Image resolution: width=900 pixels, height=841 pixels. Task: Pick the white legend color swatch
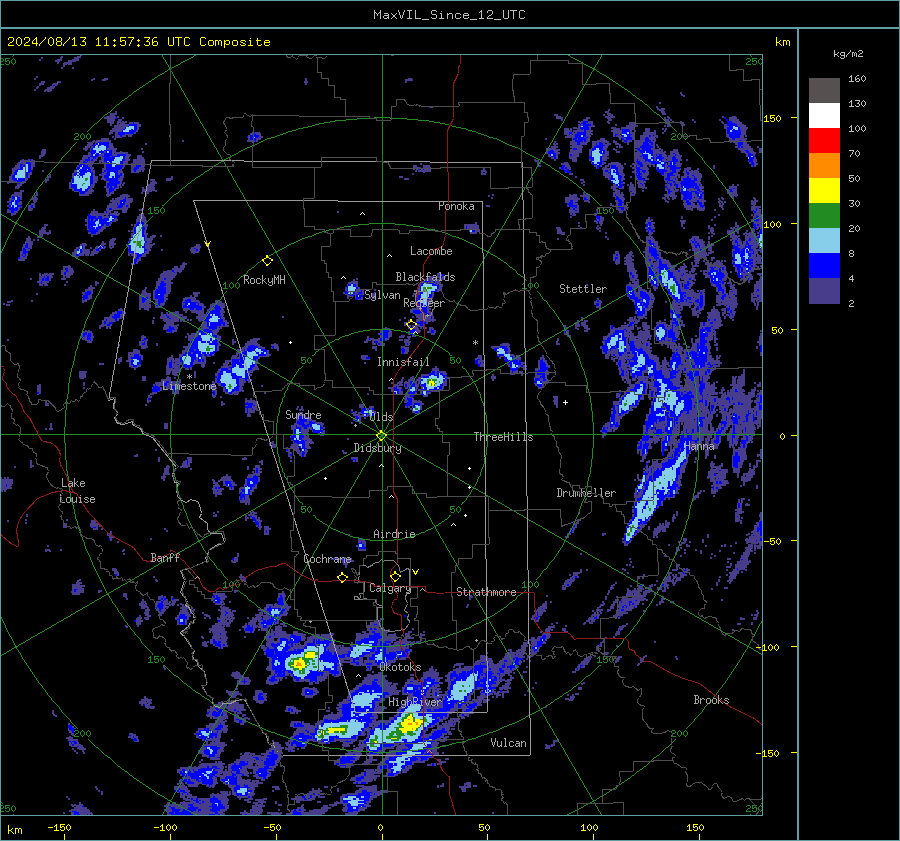824,116
